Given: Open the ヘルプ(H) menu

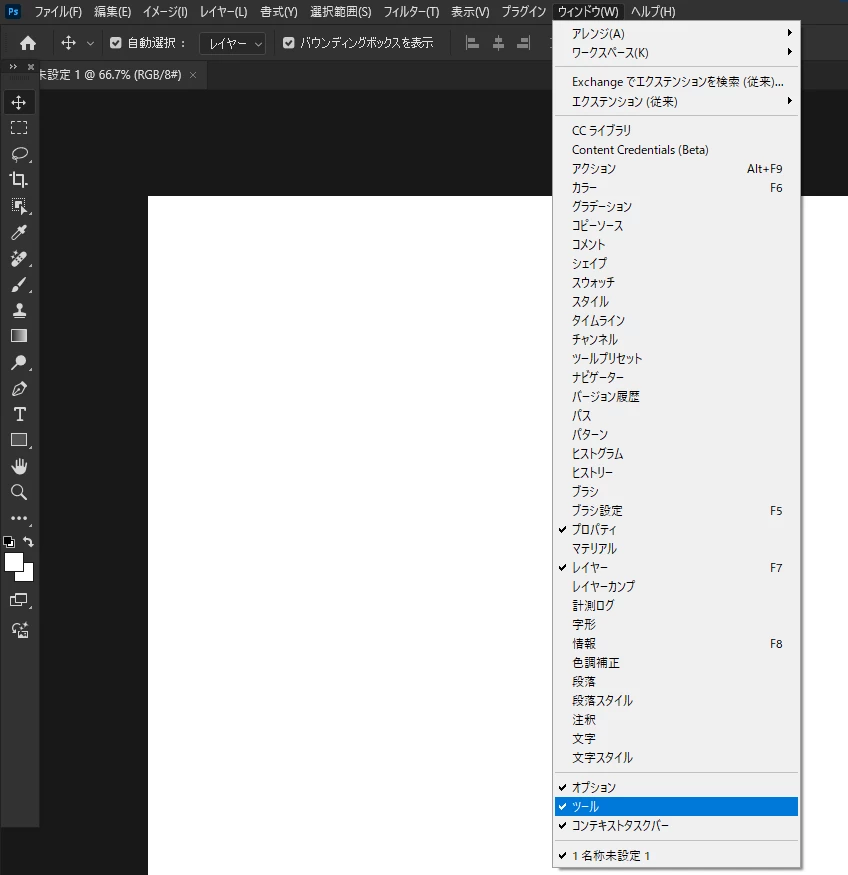Looking at the screenshot, I should 653,11.
